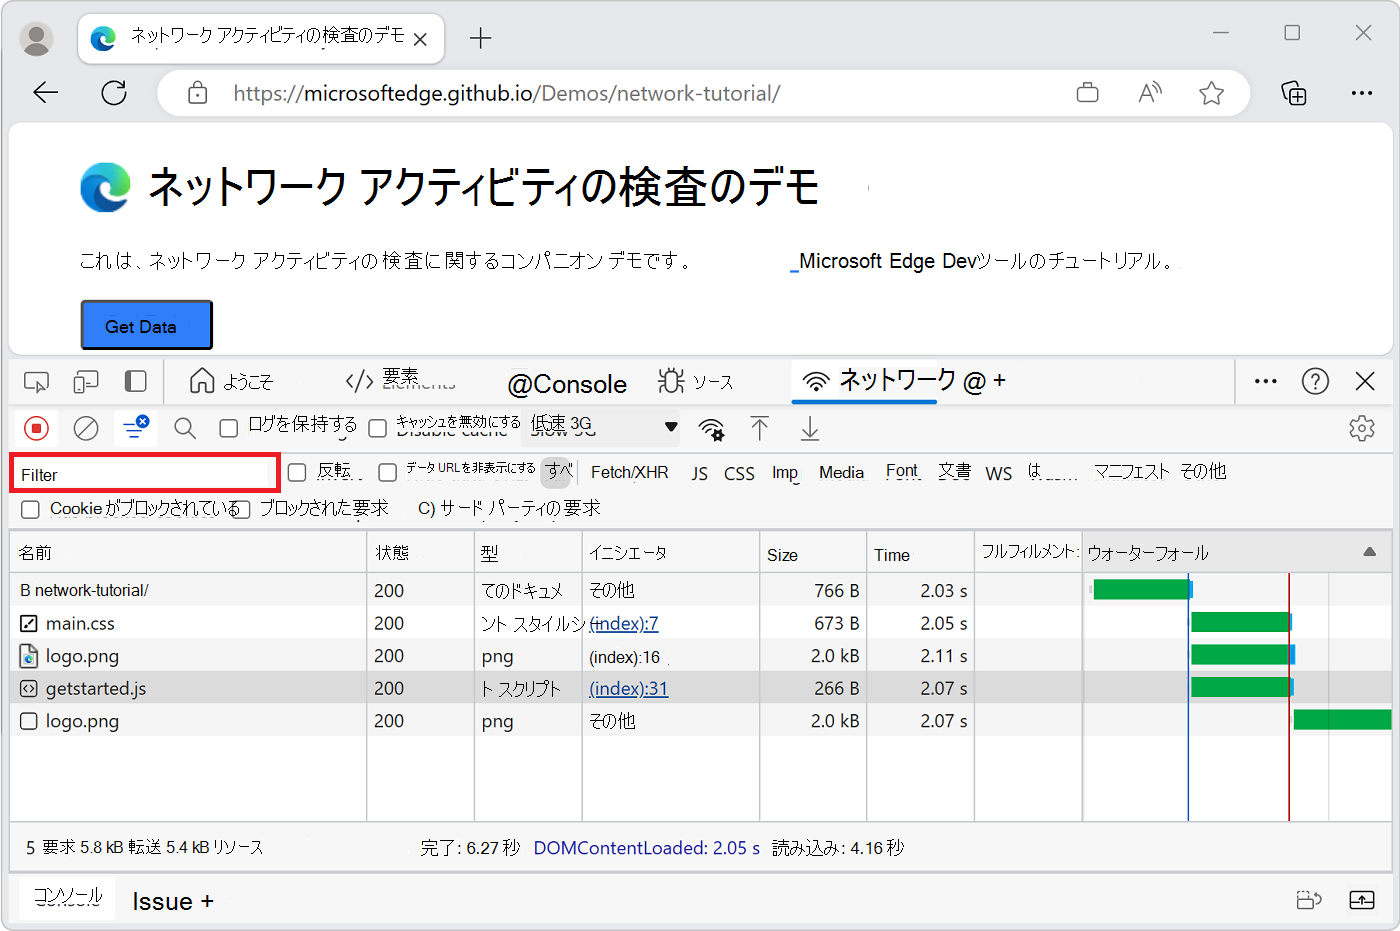Clear the network log
This screenshot has height=931, width=1400.
click(x=86, y=428)
